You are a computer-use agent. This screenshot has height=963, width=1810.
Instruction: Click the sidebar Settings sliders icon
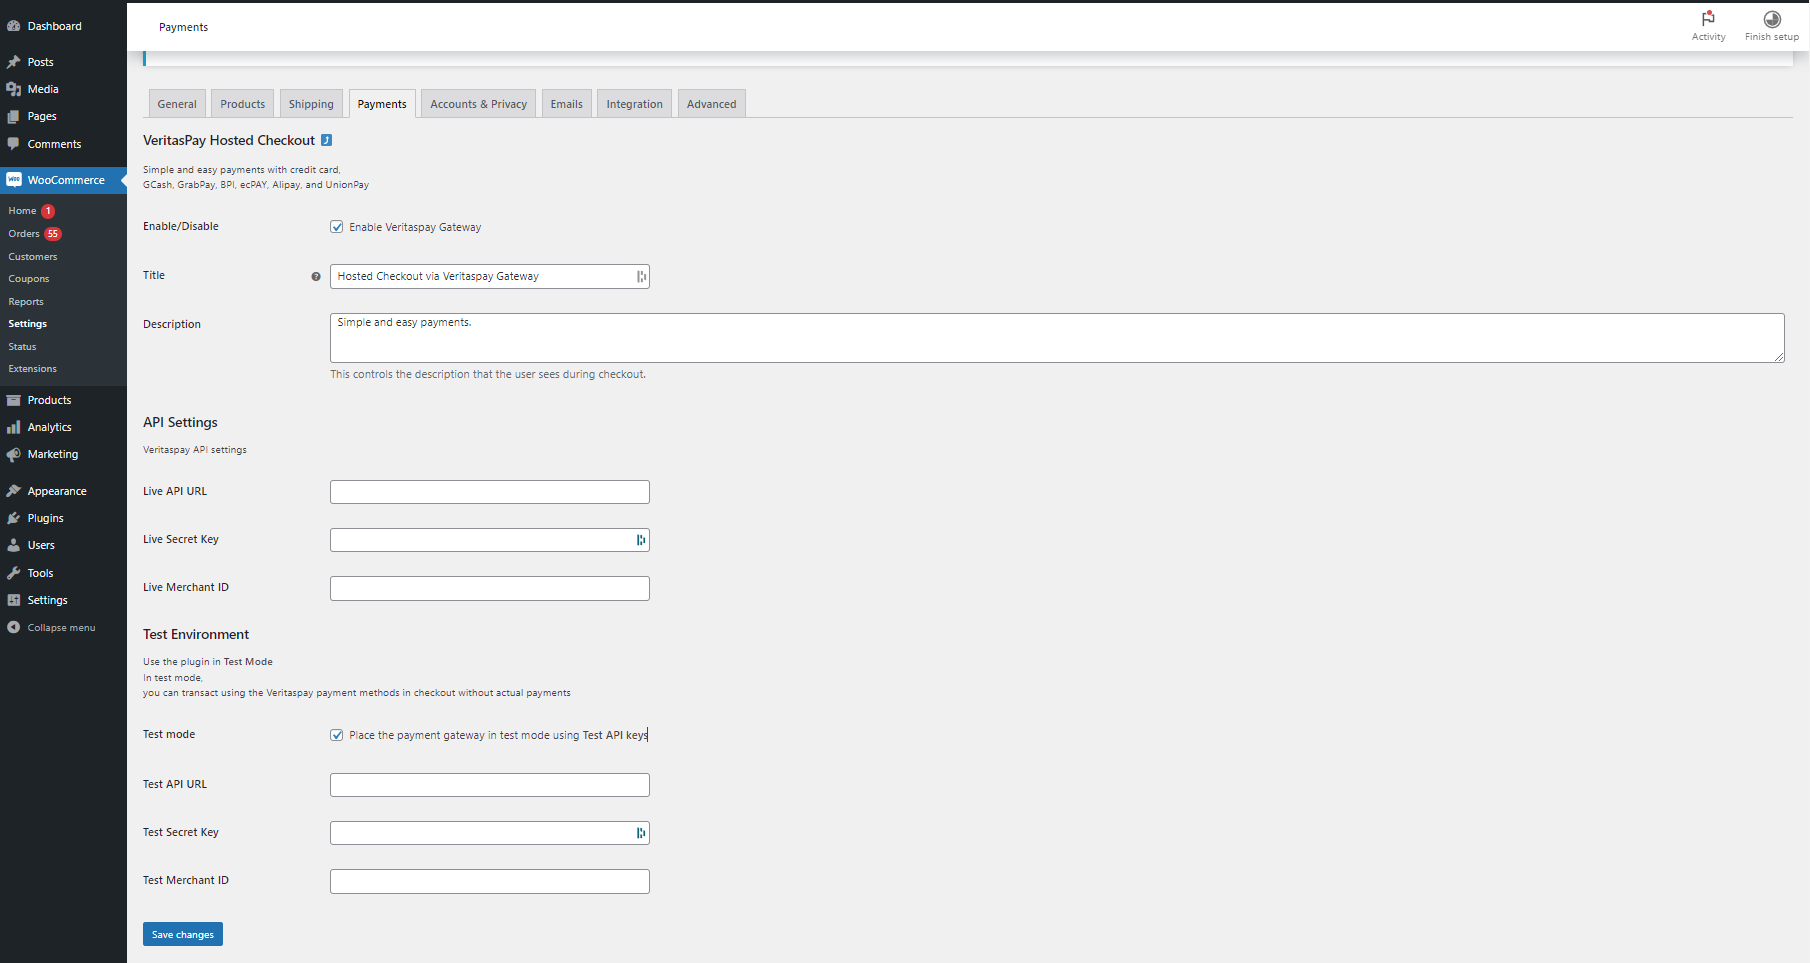click(x=14, y=600)
